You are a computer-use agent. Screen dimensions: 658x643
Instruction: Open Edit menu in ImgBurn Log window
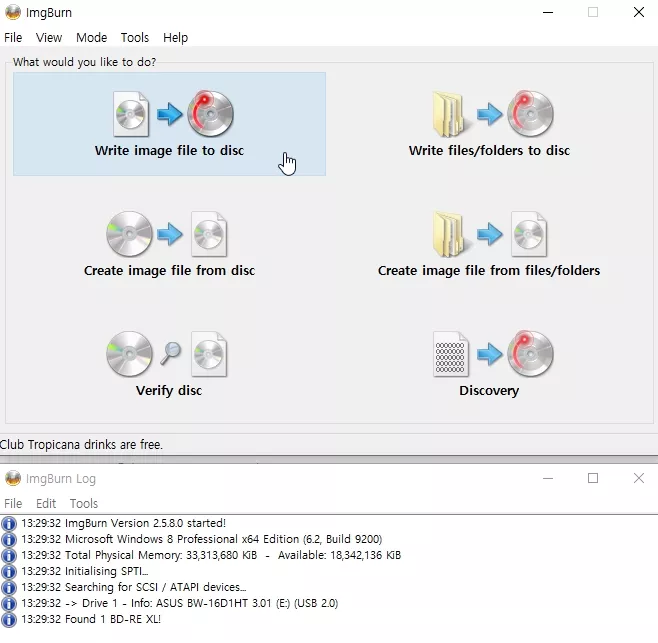coord(46,503)
